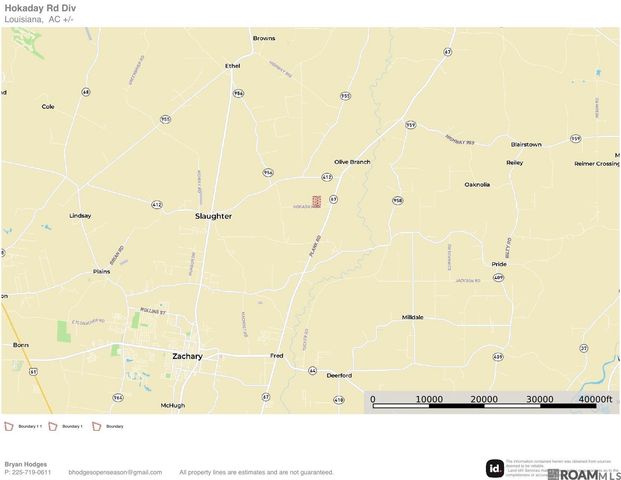Click the McHugh place label
Image resolution: width=621 pixels, height=480 pixels.
[x=173, y=405]
